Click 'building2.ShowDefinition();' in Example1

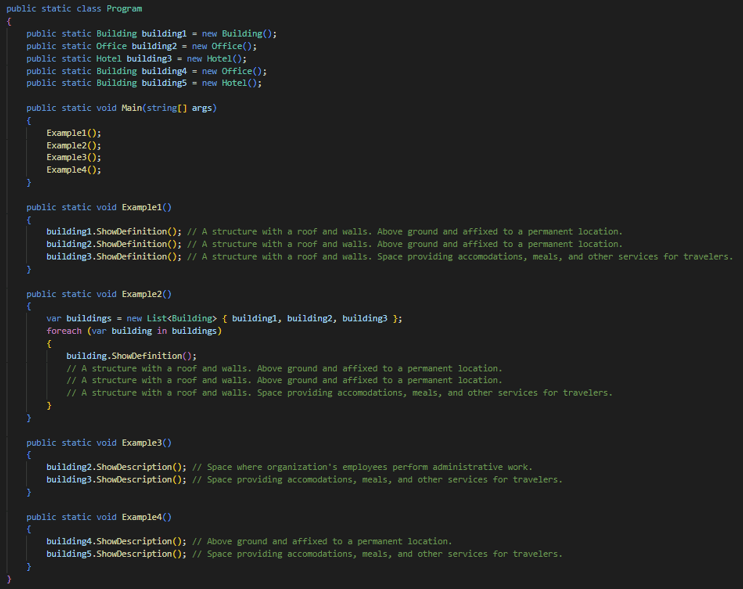click(114, 244)
